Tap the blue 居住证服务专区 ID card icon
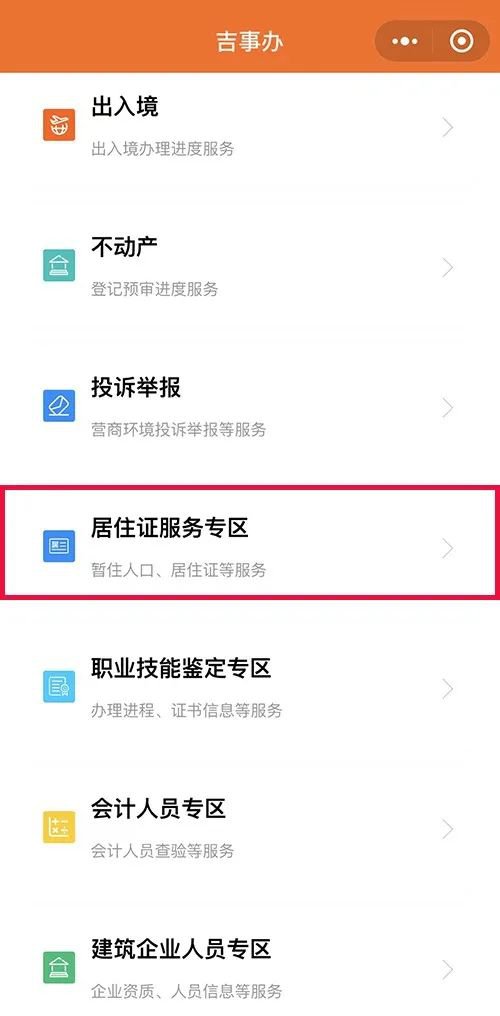The height and width of the screenshot is (1016, 500). coord(59,546)
